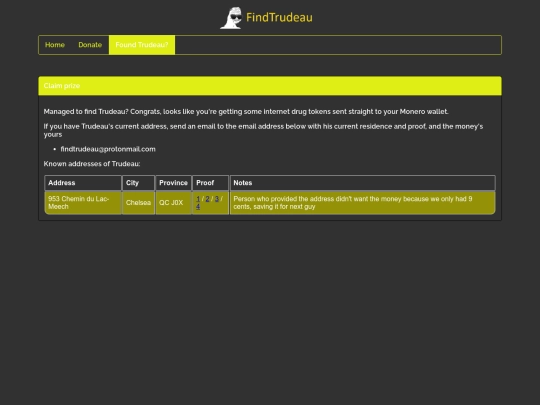Open the Home menu item
Image resolution: width=540 pixels, height=405 pixels.
pos(55,45)
